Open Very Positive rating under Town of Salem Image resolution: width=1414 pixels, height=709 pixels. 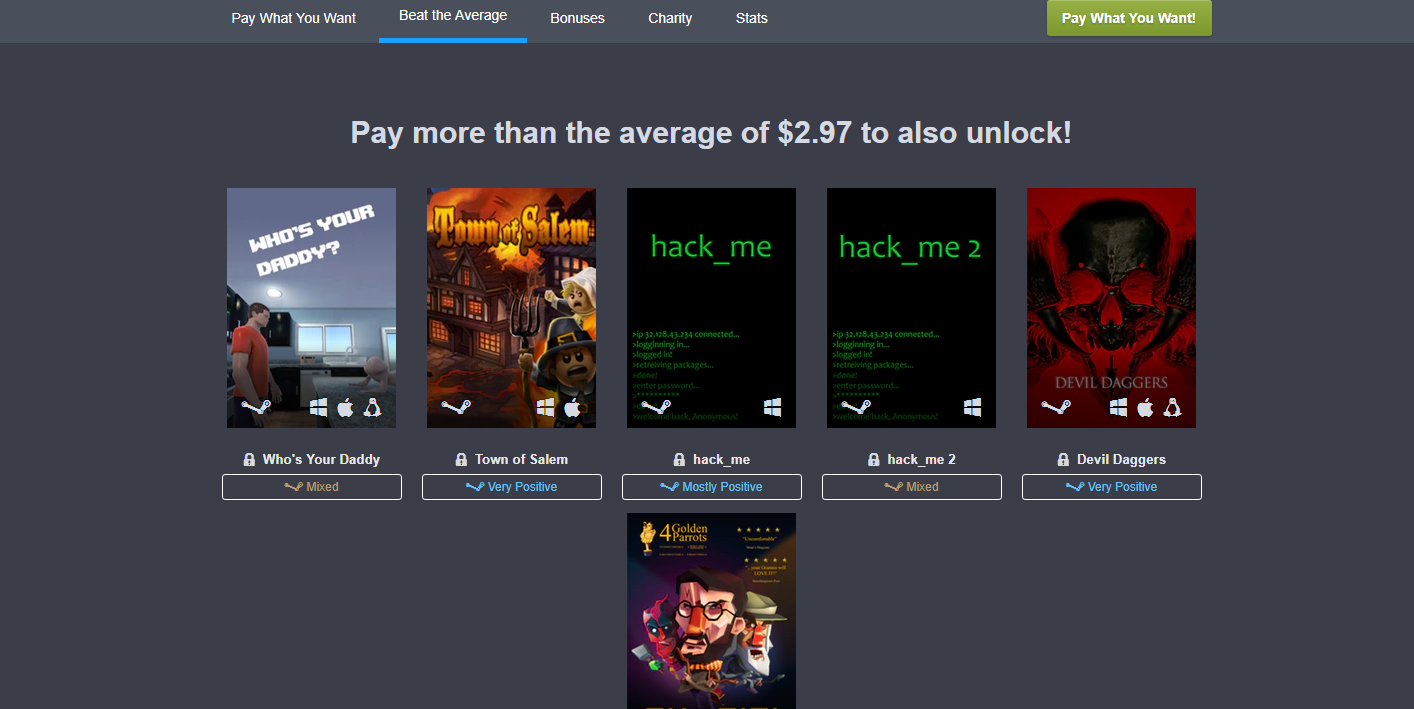click(x=512, y=487)
